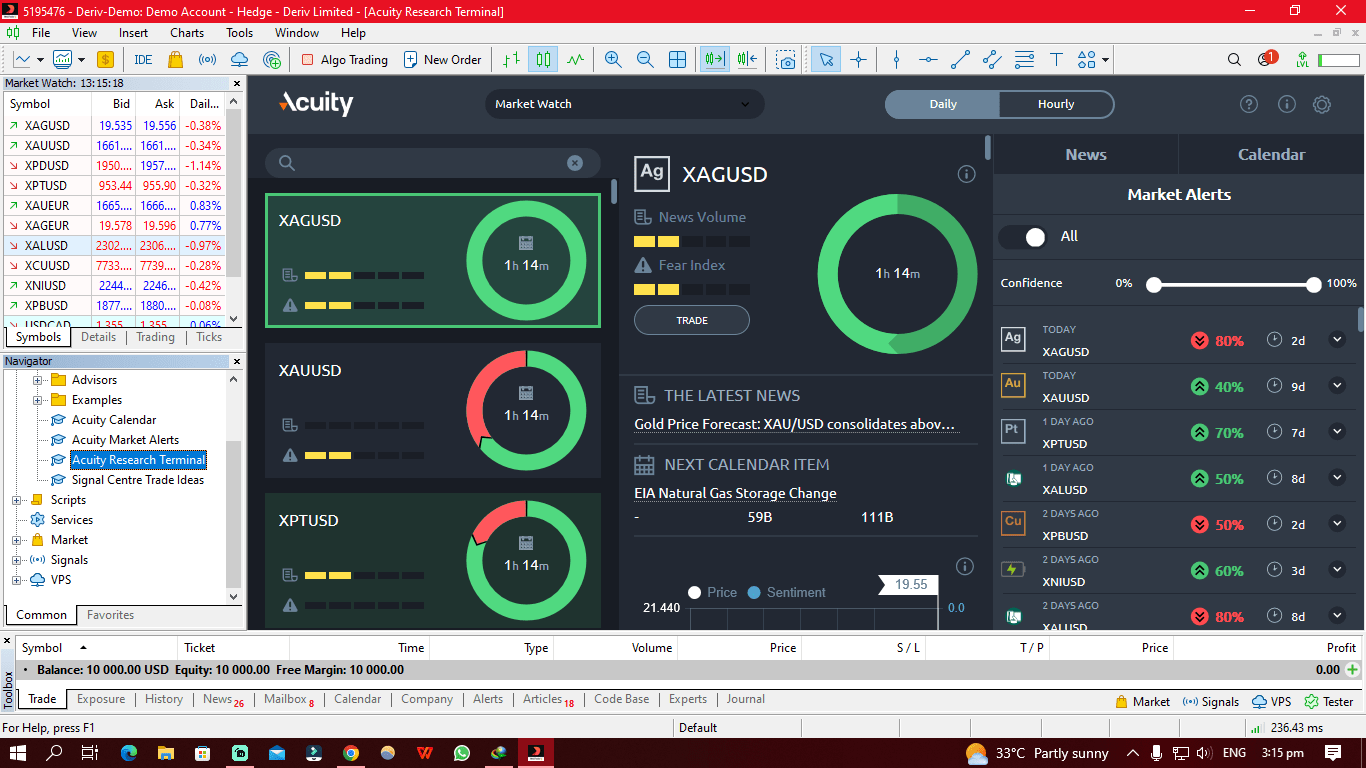This screenshot has height=768, width=1366.
Task: Zoom out on the chart
Action: click(x=645, y=60)
